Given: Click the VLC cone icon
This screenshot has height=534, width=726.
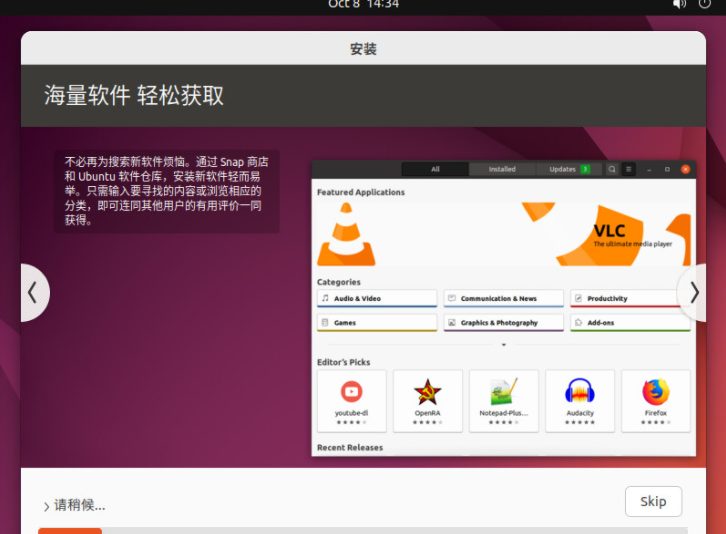Looking at the screenshot, I should [346, 234].
